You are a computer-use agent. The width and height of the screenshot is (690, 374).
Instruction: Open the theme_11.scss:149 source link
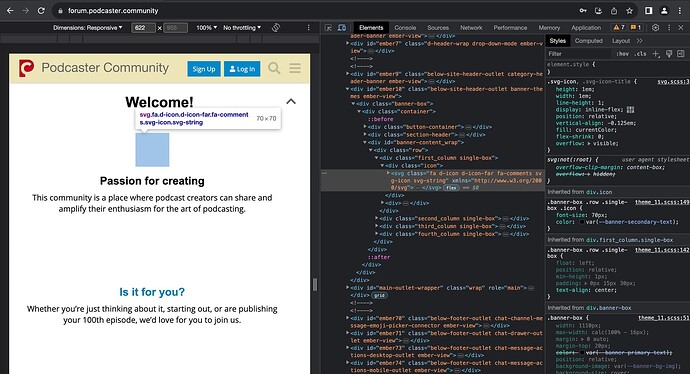tap(662, 202)
